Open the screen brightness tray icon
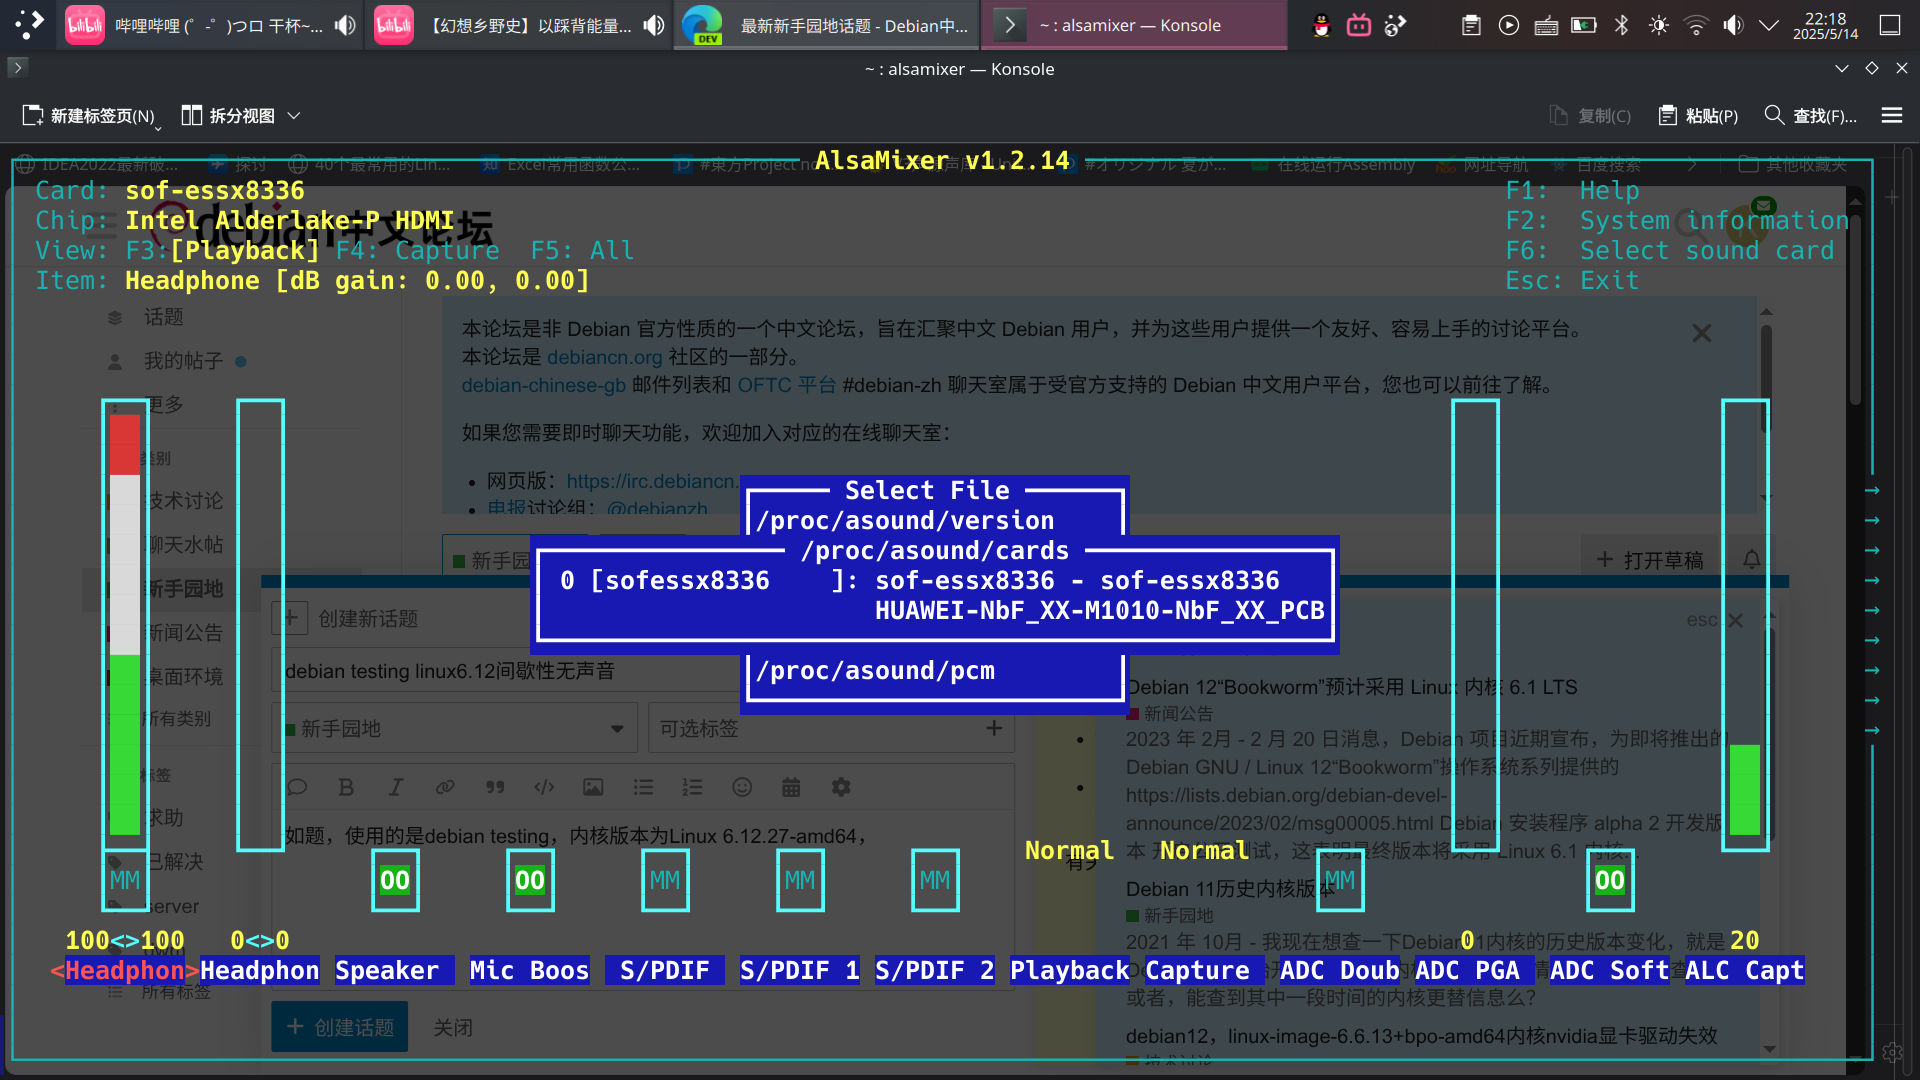The width and height of the screenshot is (1920, 1080). (x=1659, y=25)
